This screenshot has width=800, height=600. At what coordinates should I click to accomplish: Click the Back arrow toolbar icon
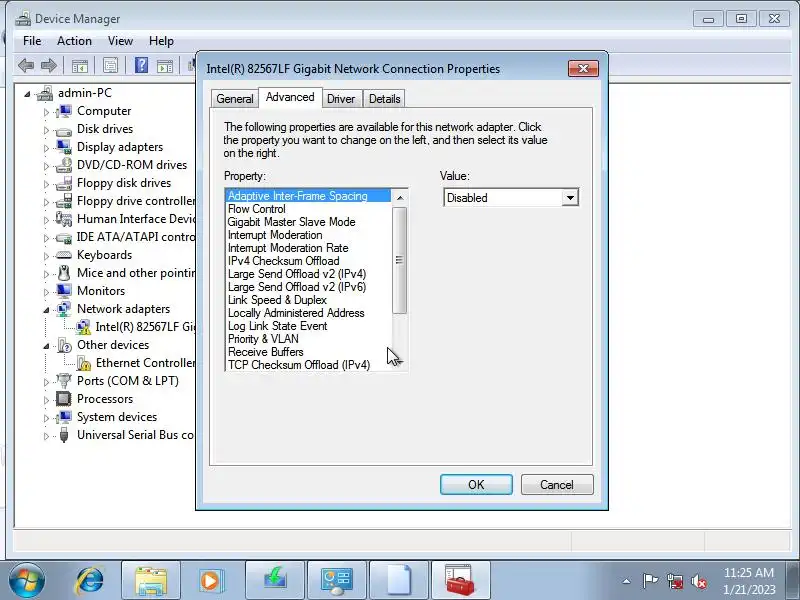pyautogui.click(x=26, y=65)
